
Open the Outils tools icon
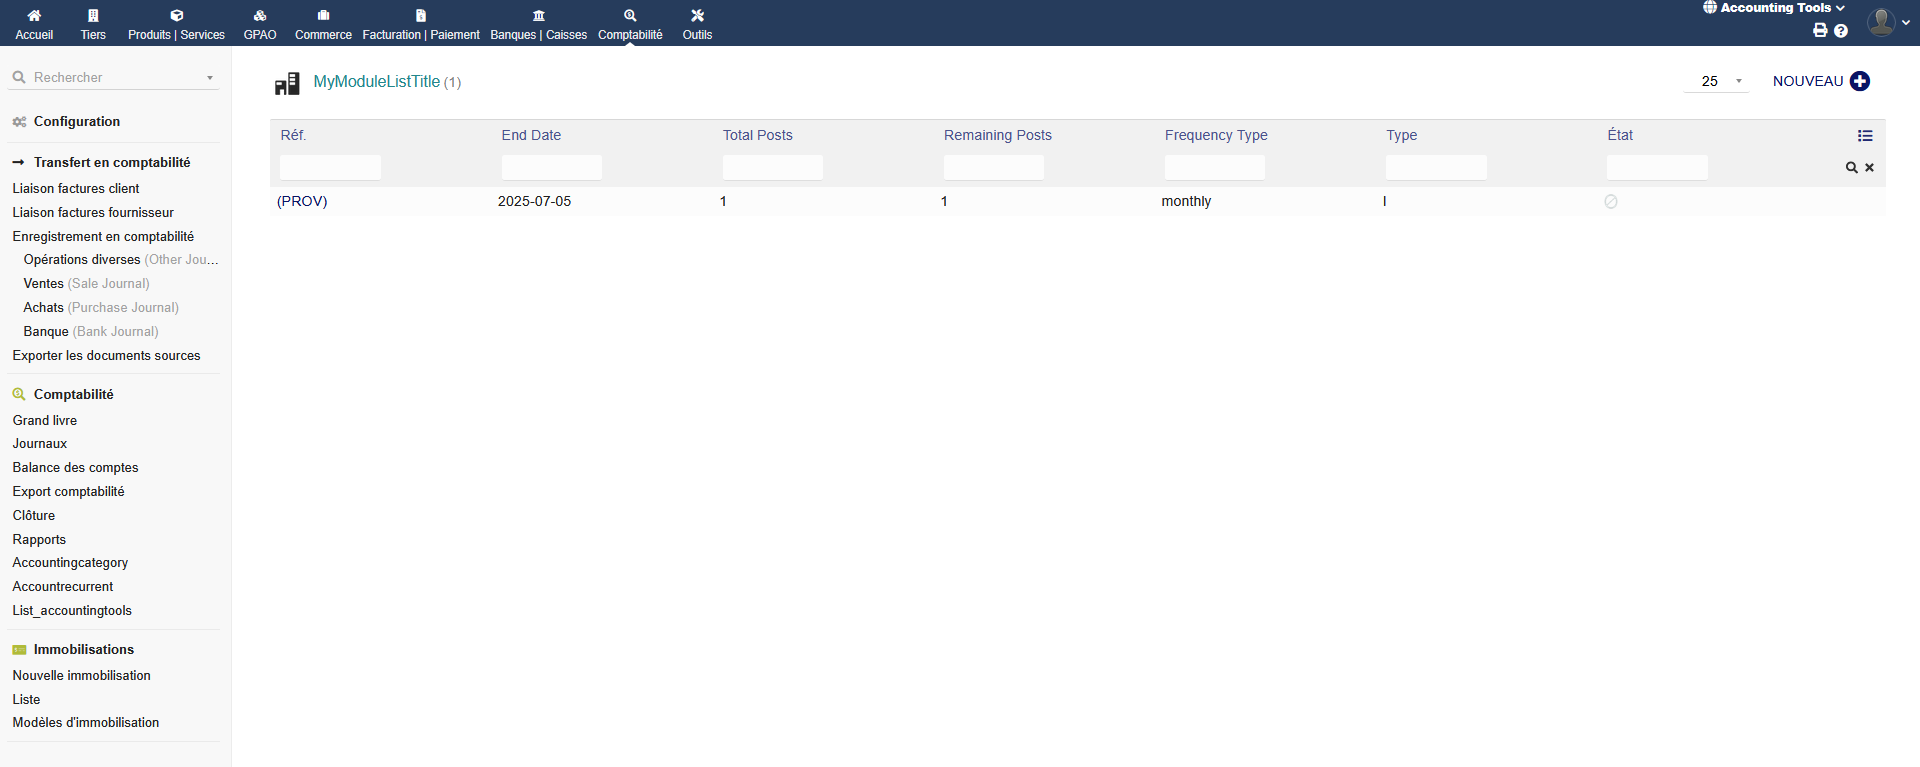click(x=697, y=16)
